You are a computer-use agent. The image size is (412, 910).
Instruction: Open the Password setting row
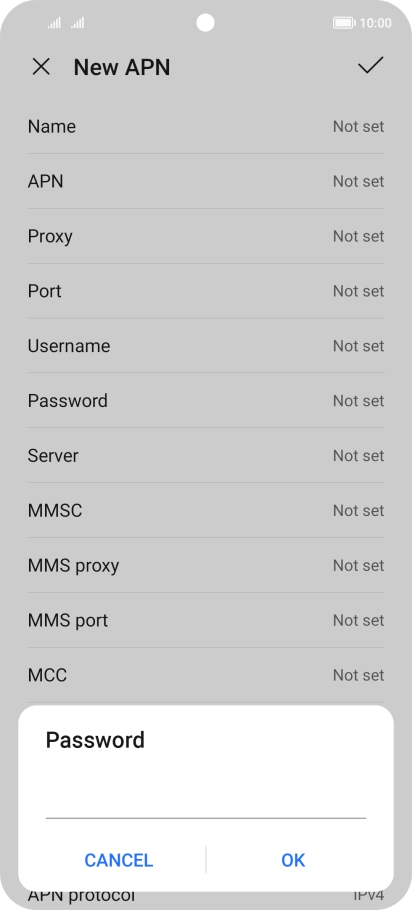205,400
